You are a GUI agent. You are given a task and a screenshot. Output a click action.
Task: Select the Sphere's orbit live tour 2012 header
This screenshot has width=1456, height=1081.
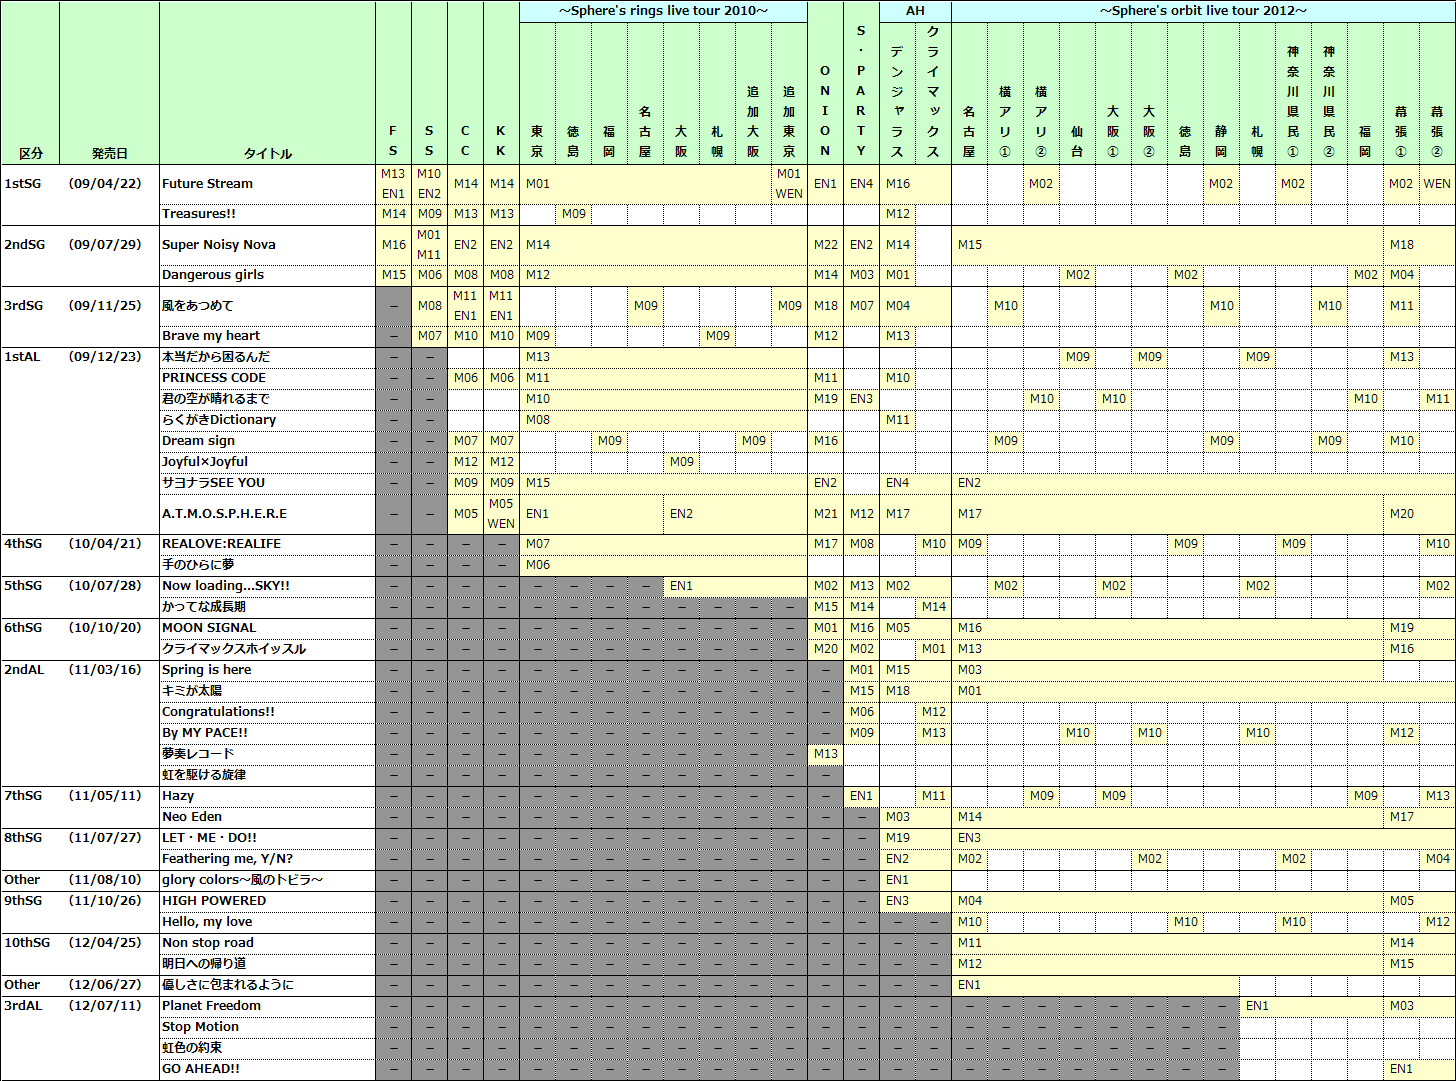pos(1204,11)
